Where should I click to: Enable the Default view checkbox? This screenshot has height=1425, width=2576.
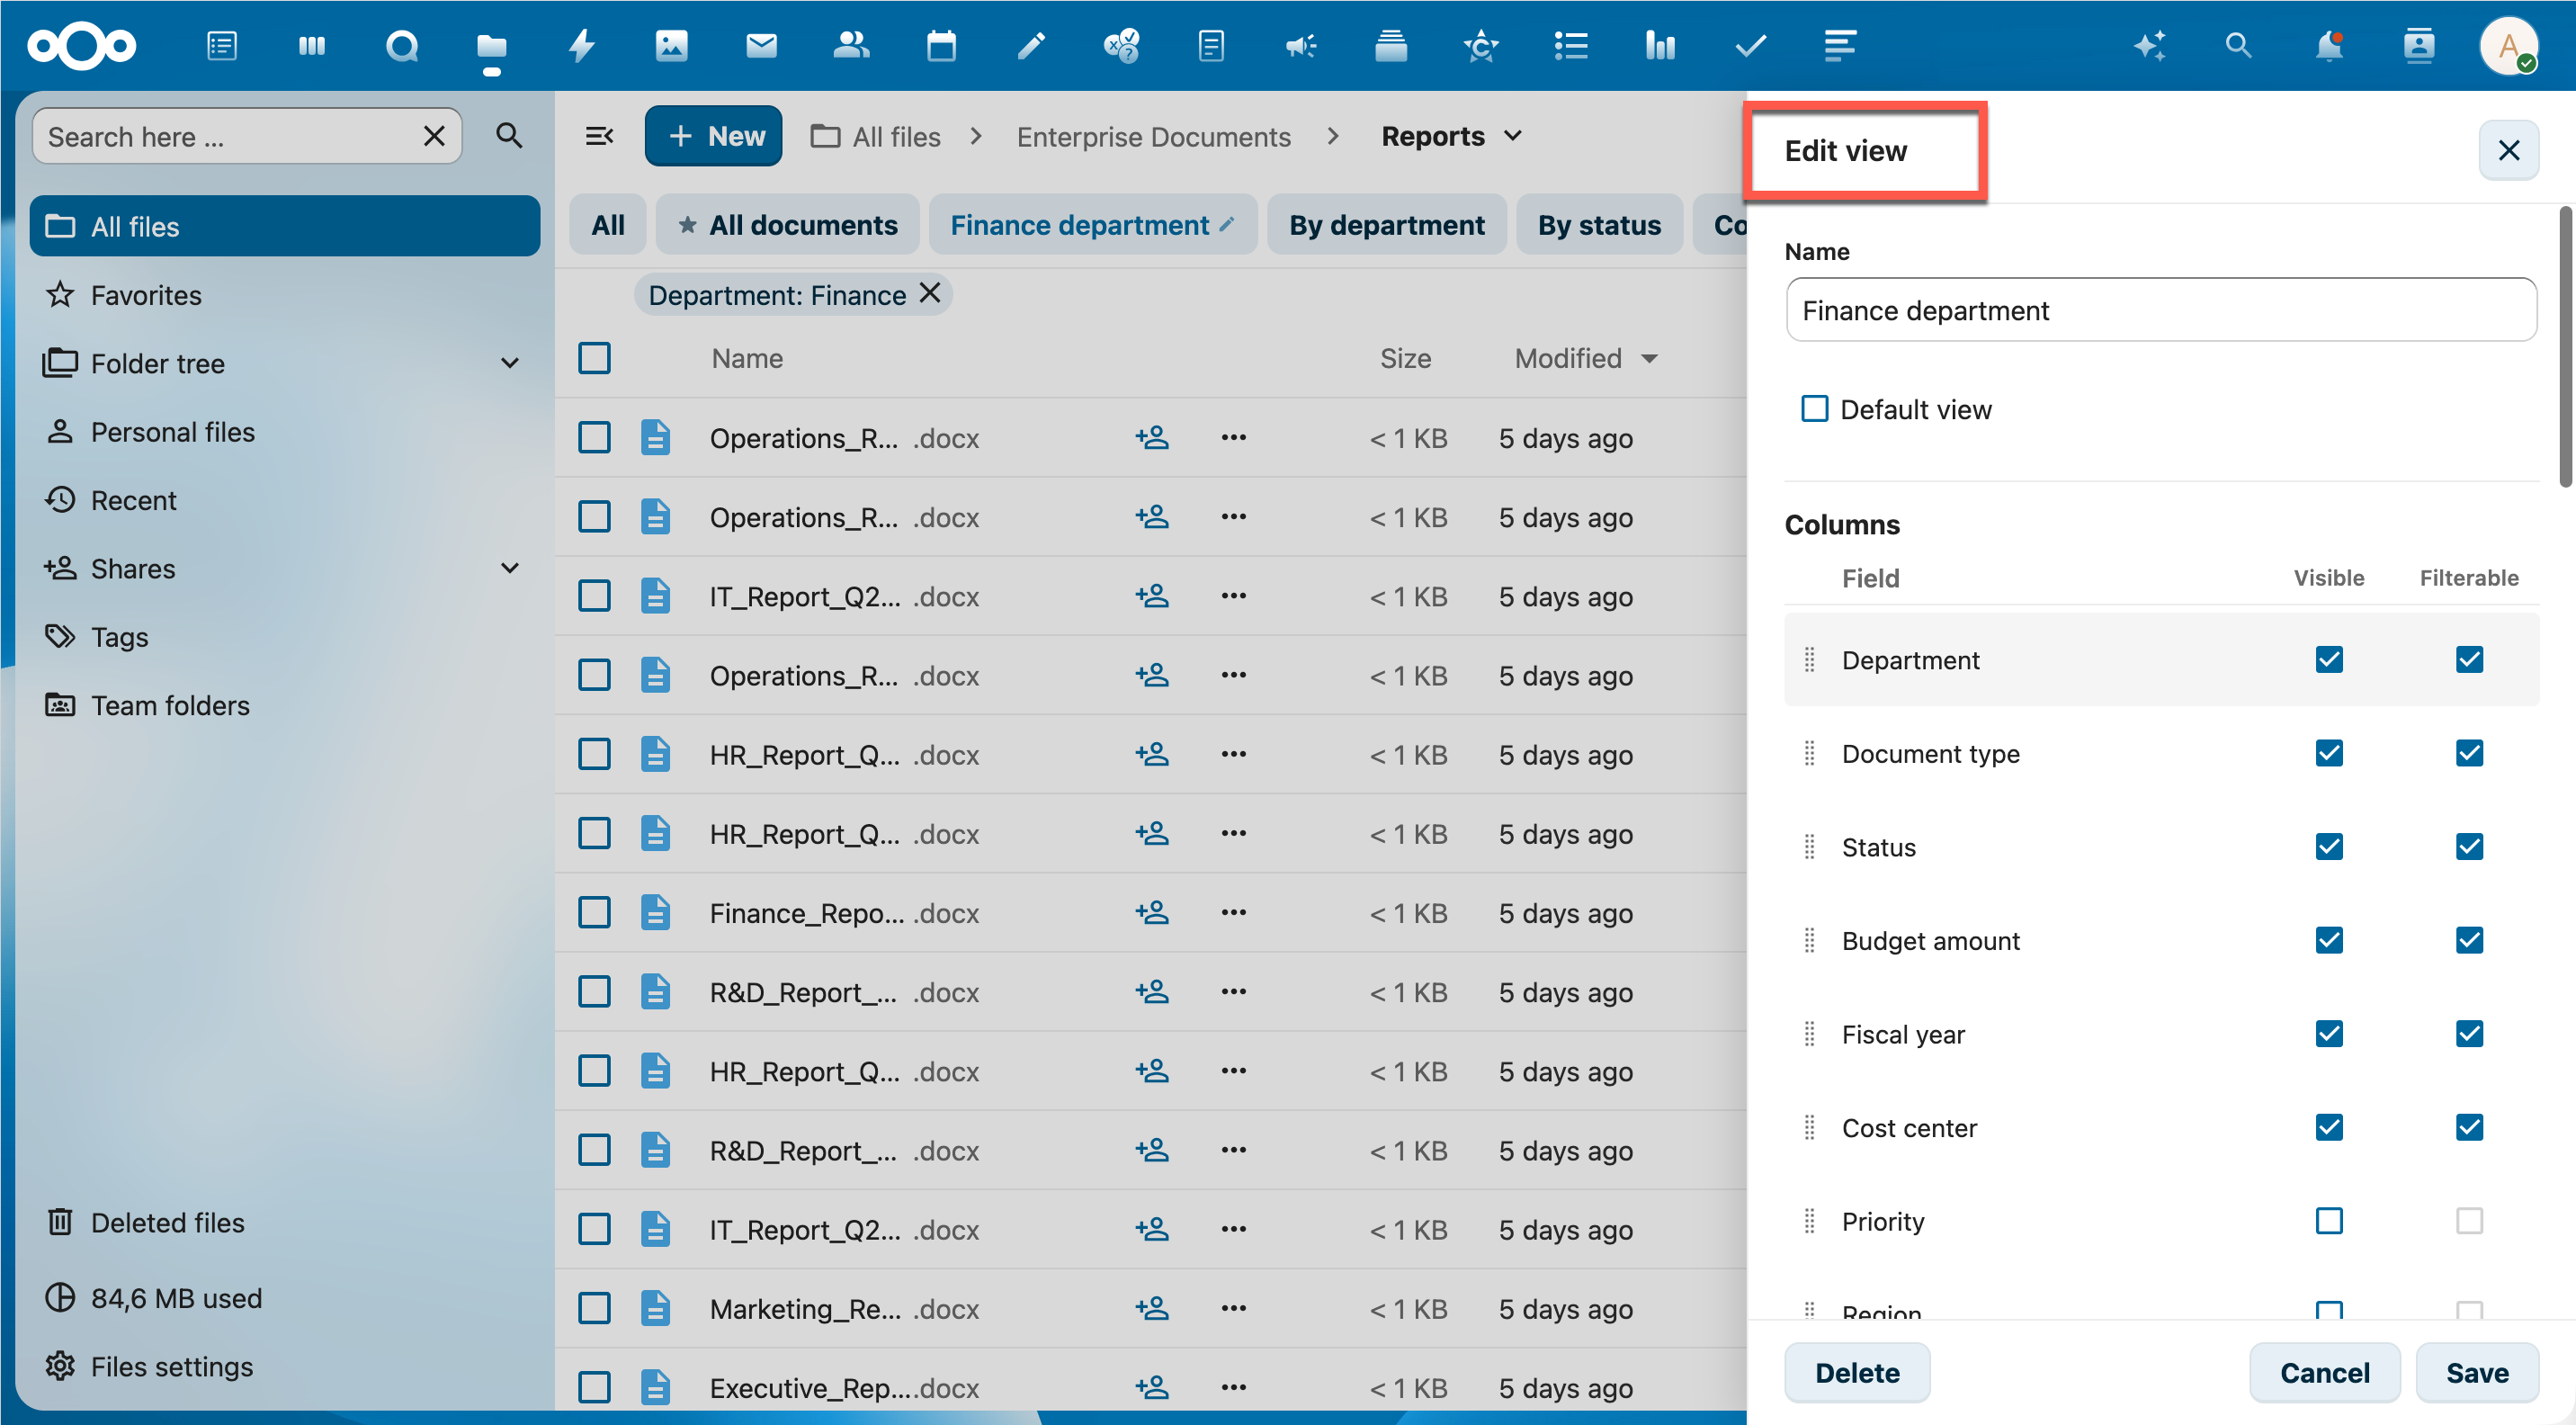pyautogui.click(x=1815, y=409)
